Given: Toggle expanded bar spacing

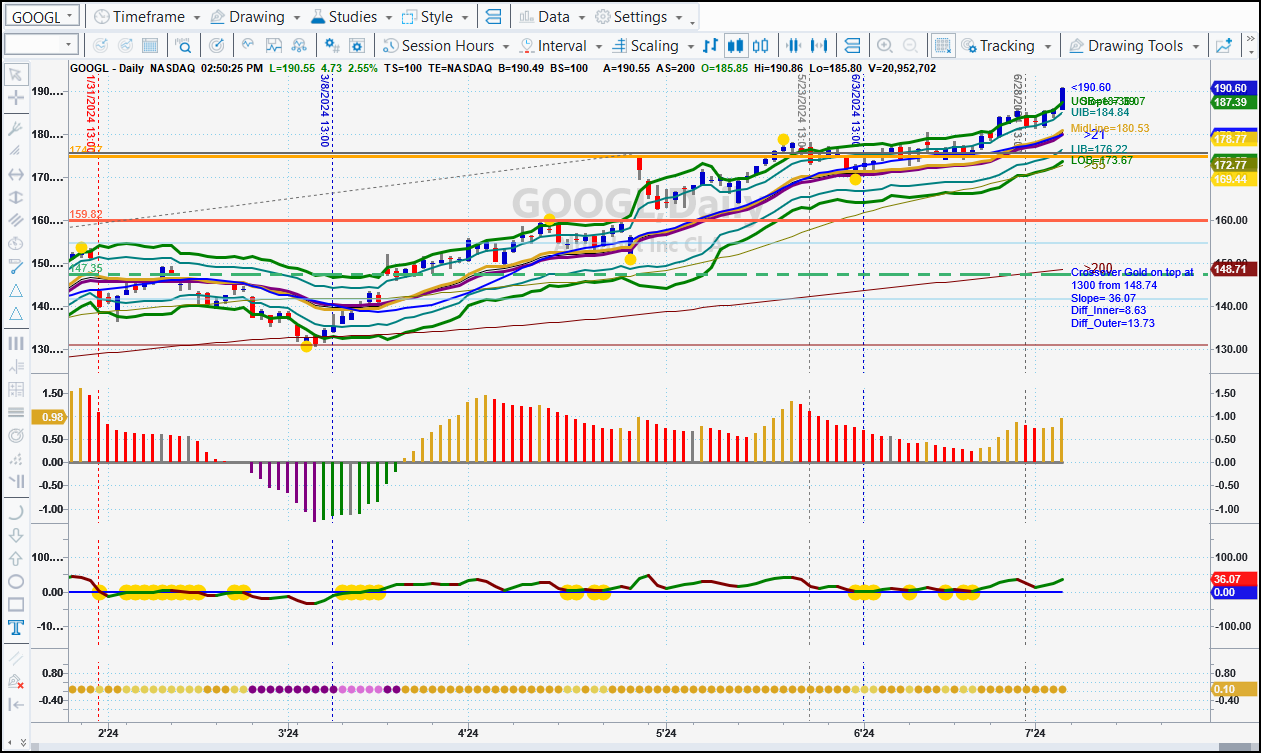Looking at the screenshot, I should coord(820,46).
